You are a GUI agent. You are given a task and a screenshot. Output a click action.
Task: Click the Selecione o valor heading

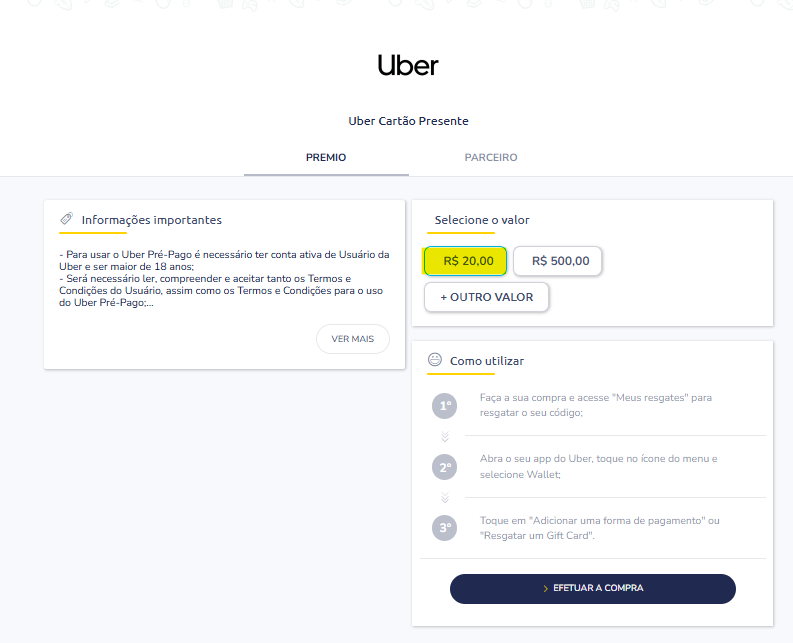point(482,220)
